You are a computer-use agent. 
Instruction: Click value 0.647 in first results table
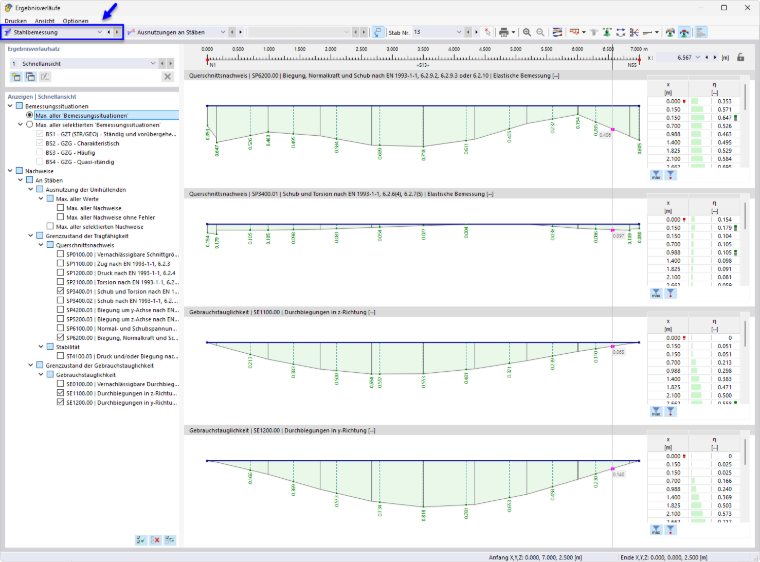coord(724,118)
